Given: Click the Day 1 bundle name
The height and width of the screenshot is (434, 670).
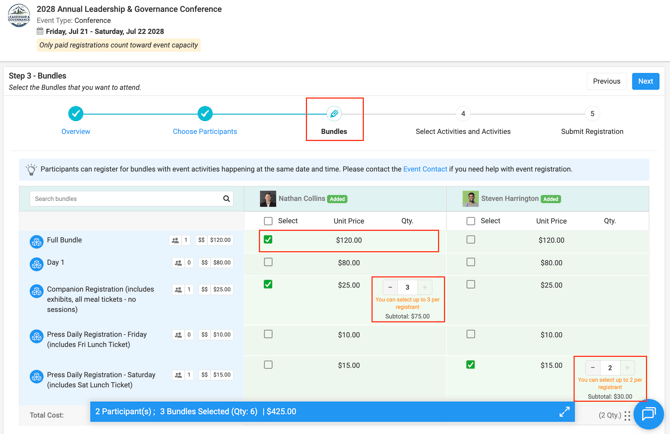Looking at the screenshot, I should tap(56, 262).
